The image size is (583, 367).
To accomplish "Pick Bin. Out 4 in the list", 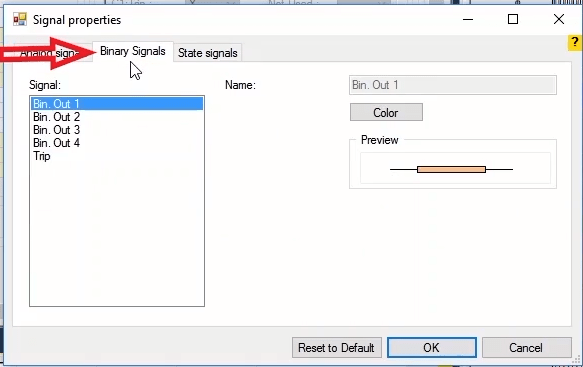I will click(x=117, y=143).
